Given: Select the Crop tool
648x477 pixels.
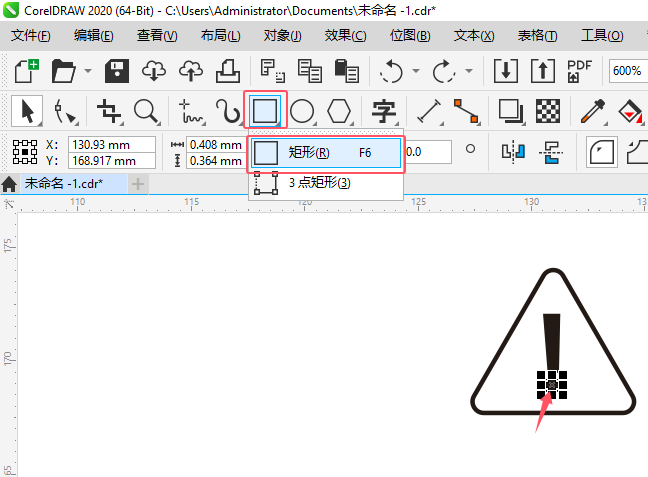Looking at the screenshot, I should pos(109,111).
